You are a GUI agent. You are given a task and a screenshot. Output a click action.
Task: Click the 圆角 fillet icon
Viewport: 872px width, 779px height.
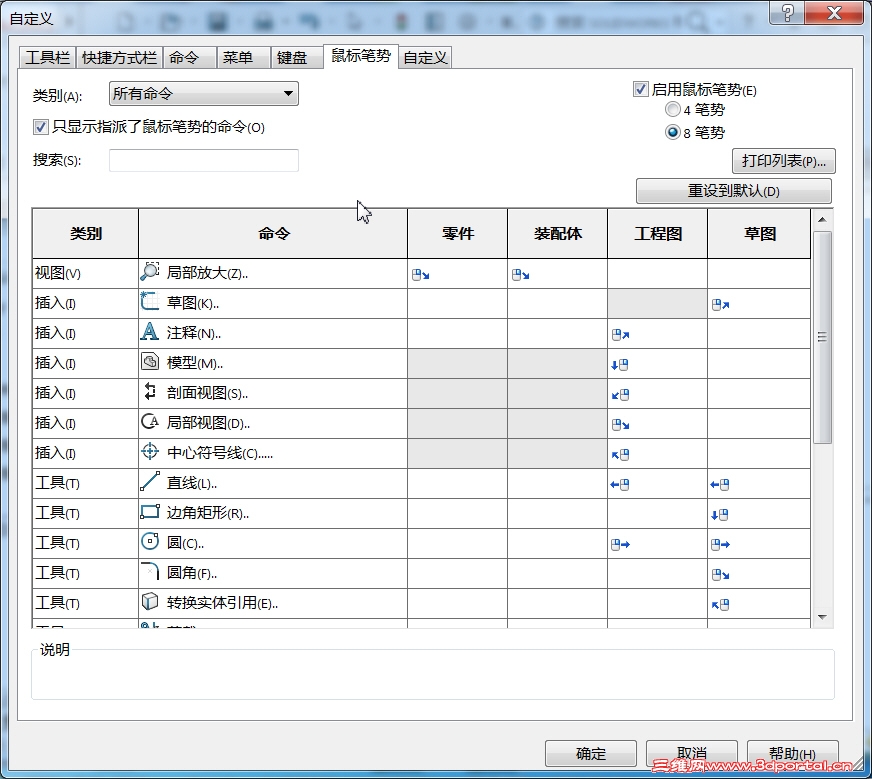(150, 572)
